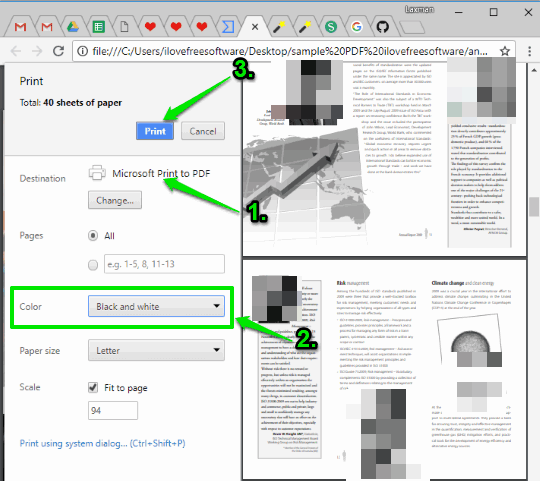Cancel the print dialog
The height and width of the screenshot is (481, 540).
coord(203,131)
